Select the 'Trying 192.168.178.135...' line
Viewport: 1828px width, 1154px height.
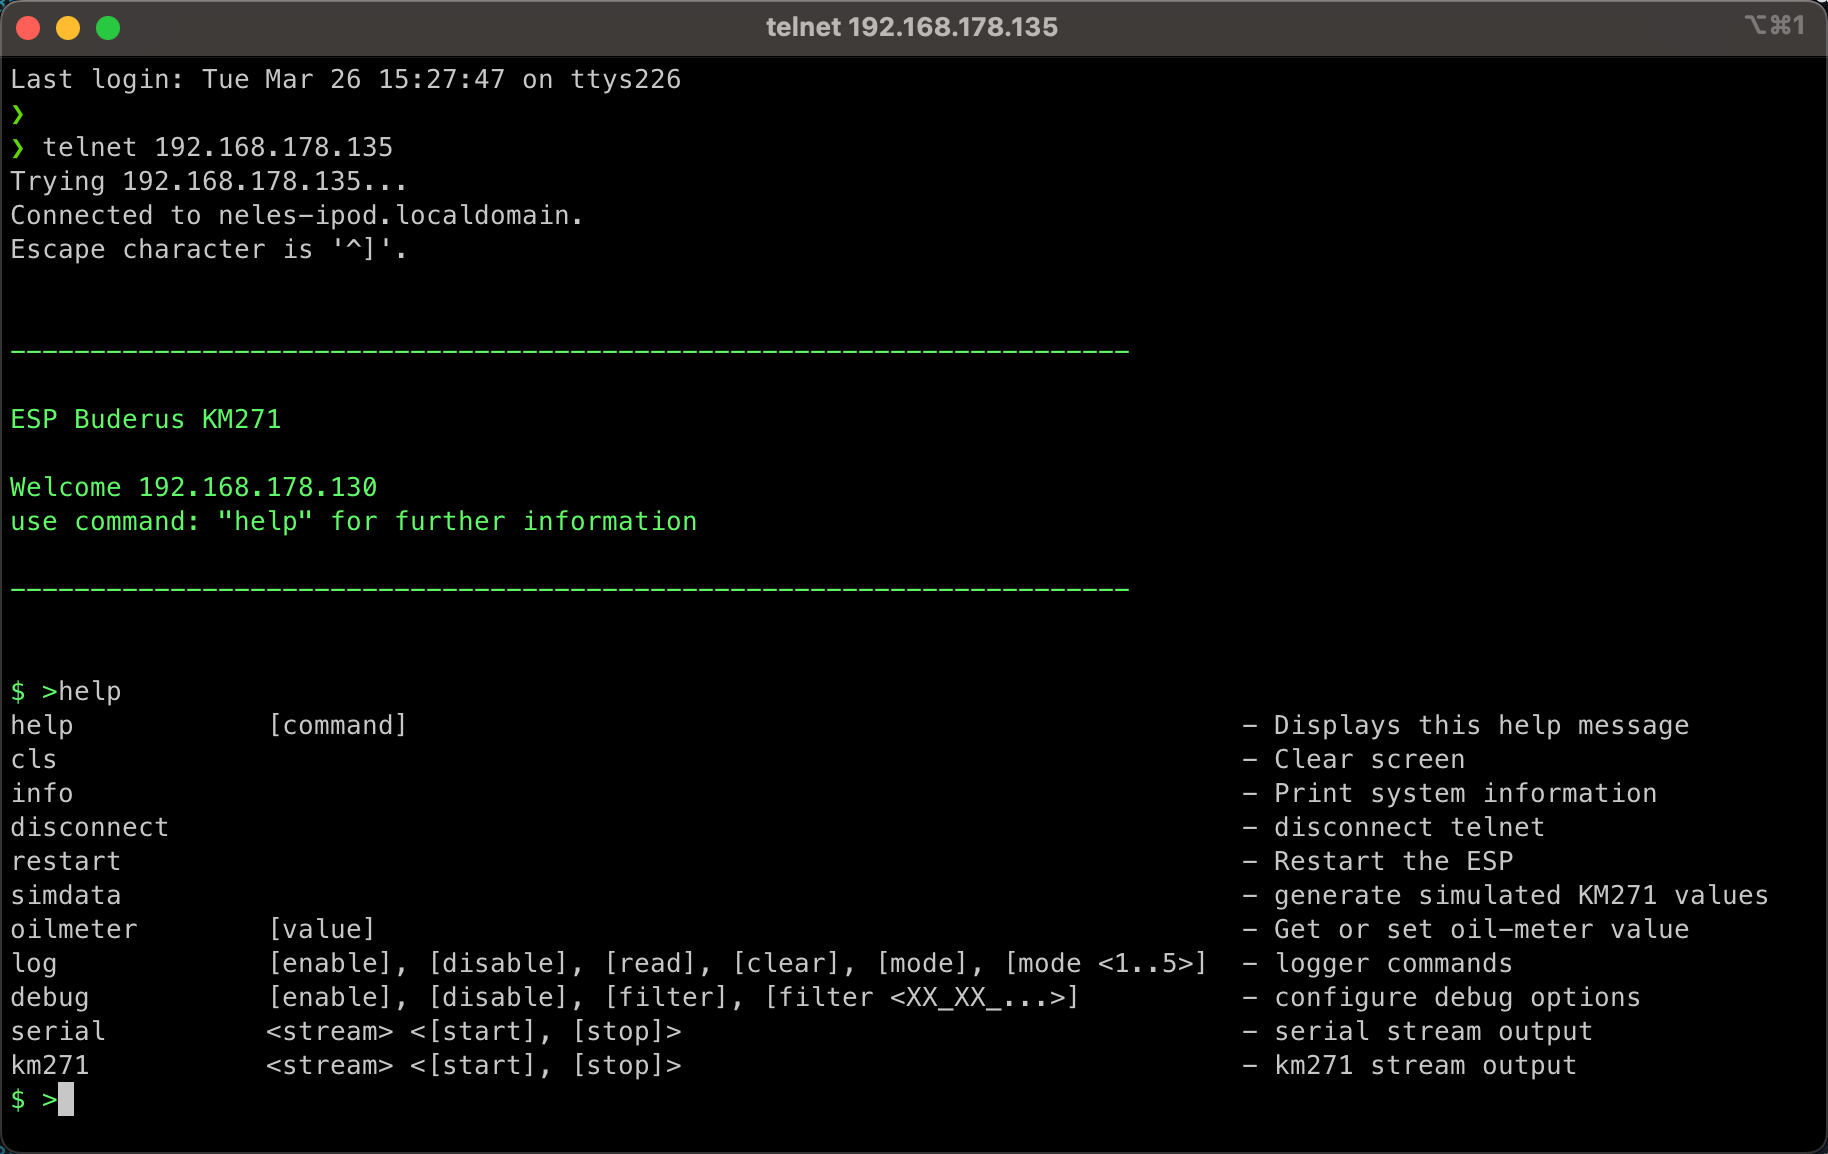click(209, 181)
